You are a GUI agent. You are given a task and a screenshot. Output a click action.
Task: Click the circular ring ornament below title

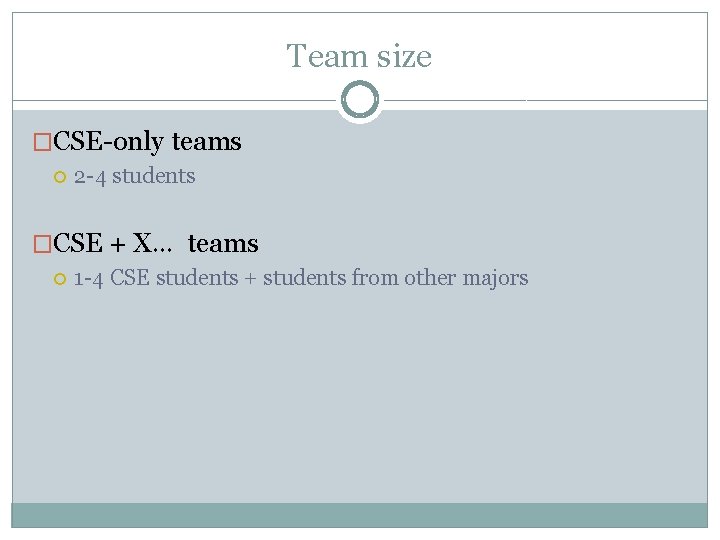(x=360, y=99)
